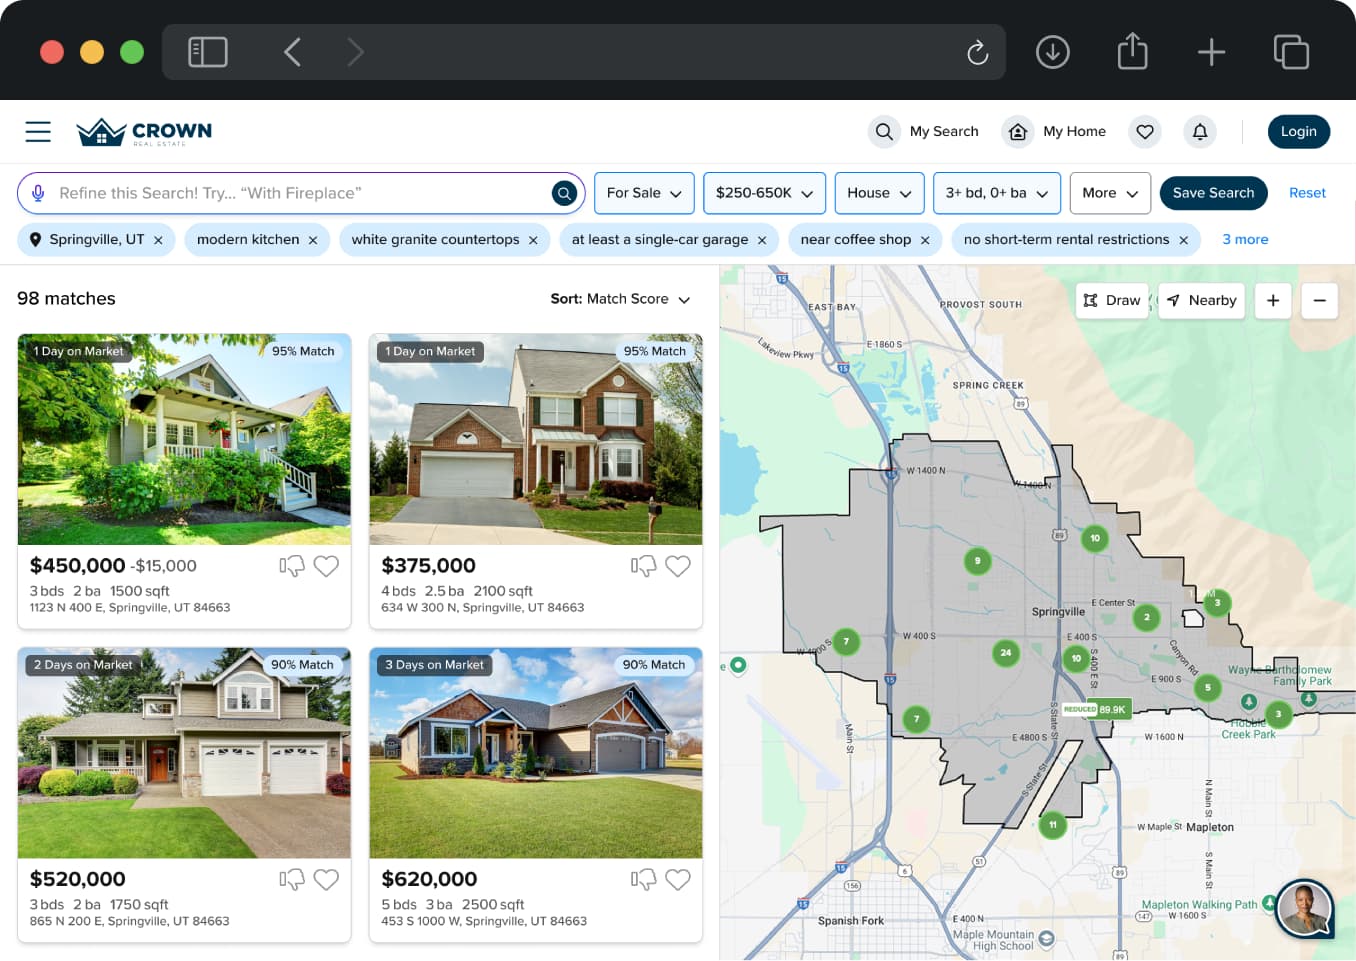Open the For Sale filter dropdown
Image resolution: width=1356 pixels, height=961 pixels.
644,193
